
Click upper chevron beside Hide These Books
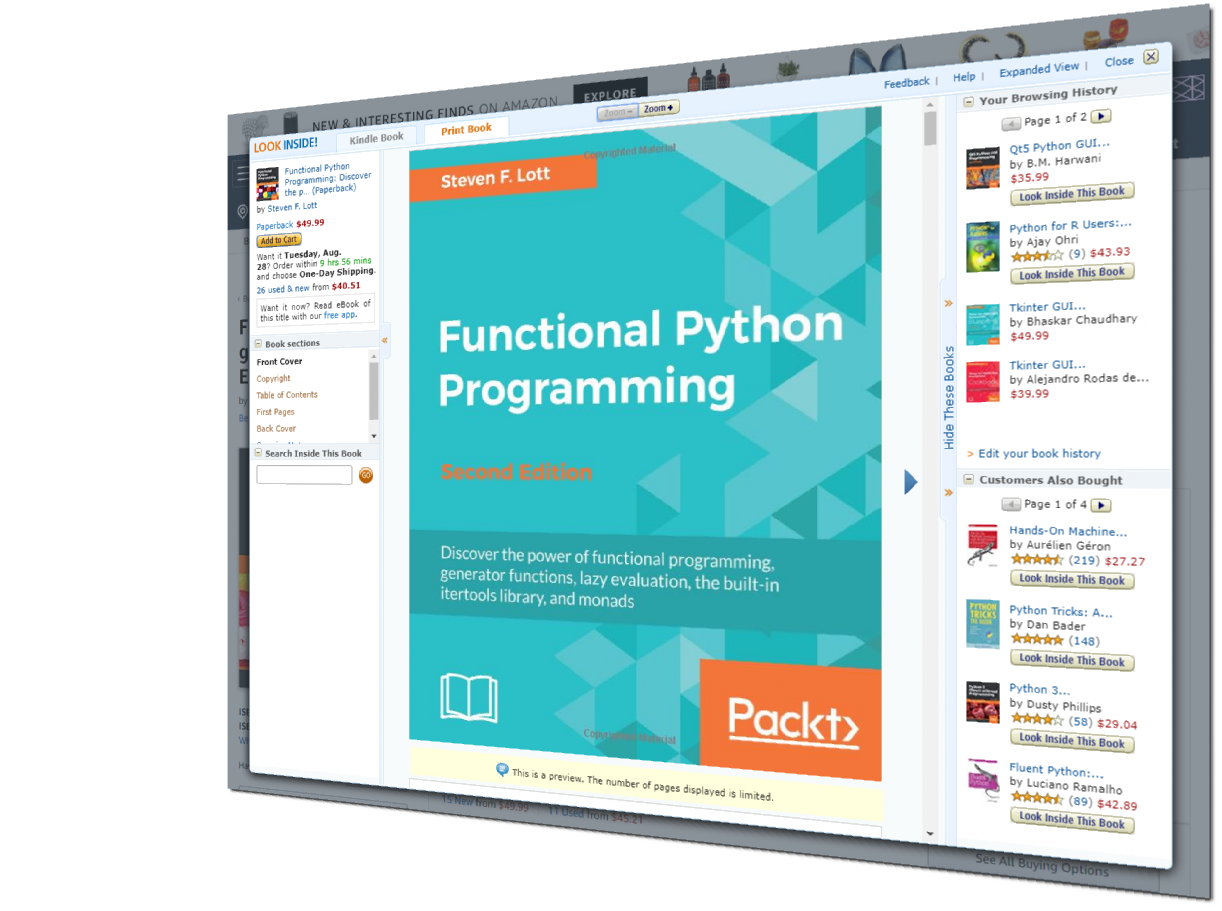(x=948, y=303)
